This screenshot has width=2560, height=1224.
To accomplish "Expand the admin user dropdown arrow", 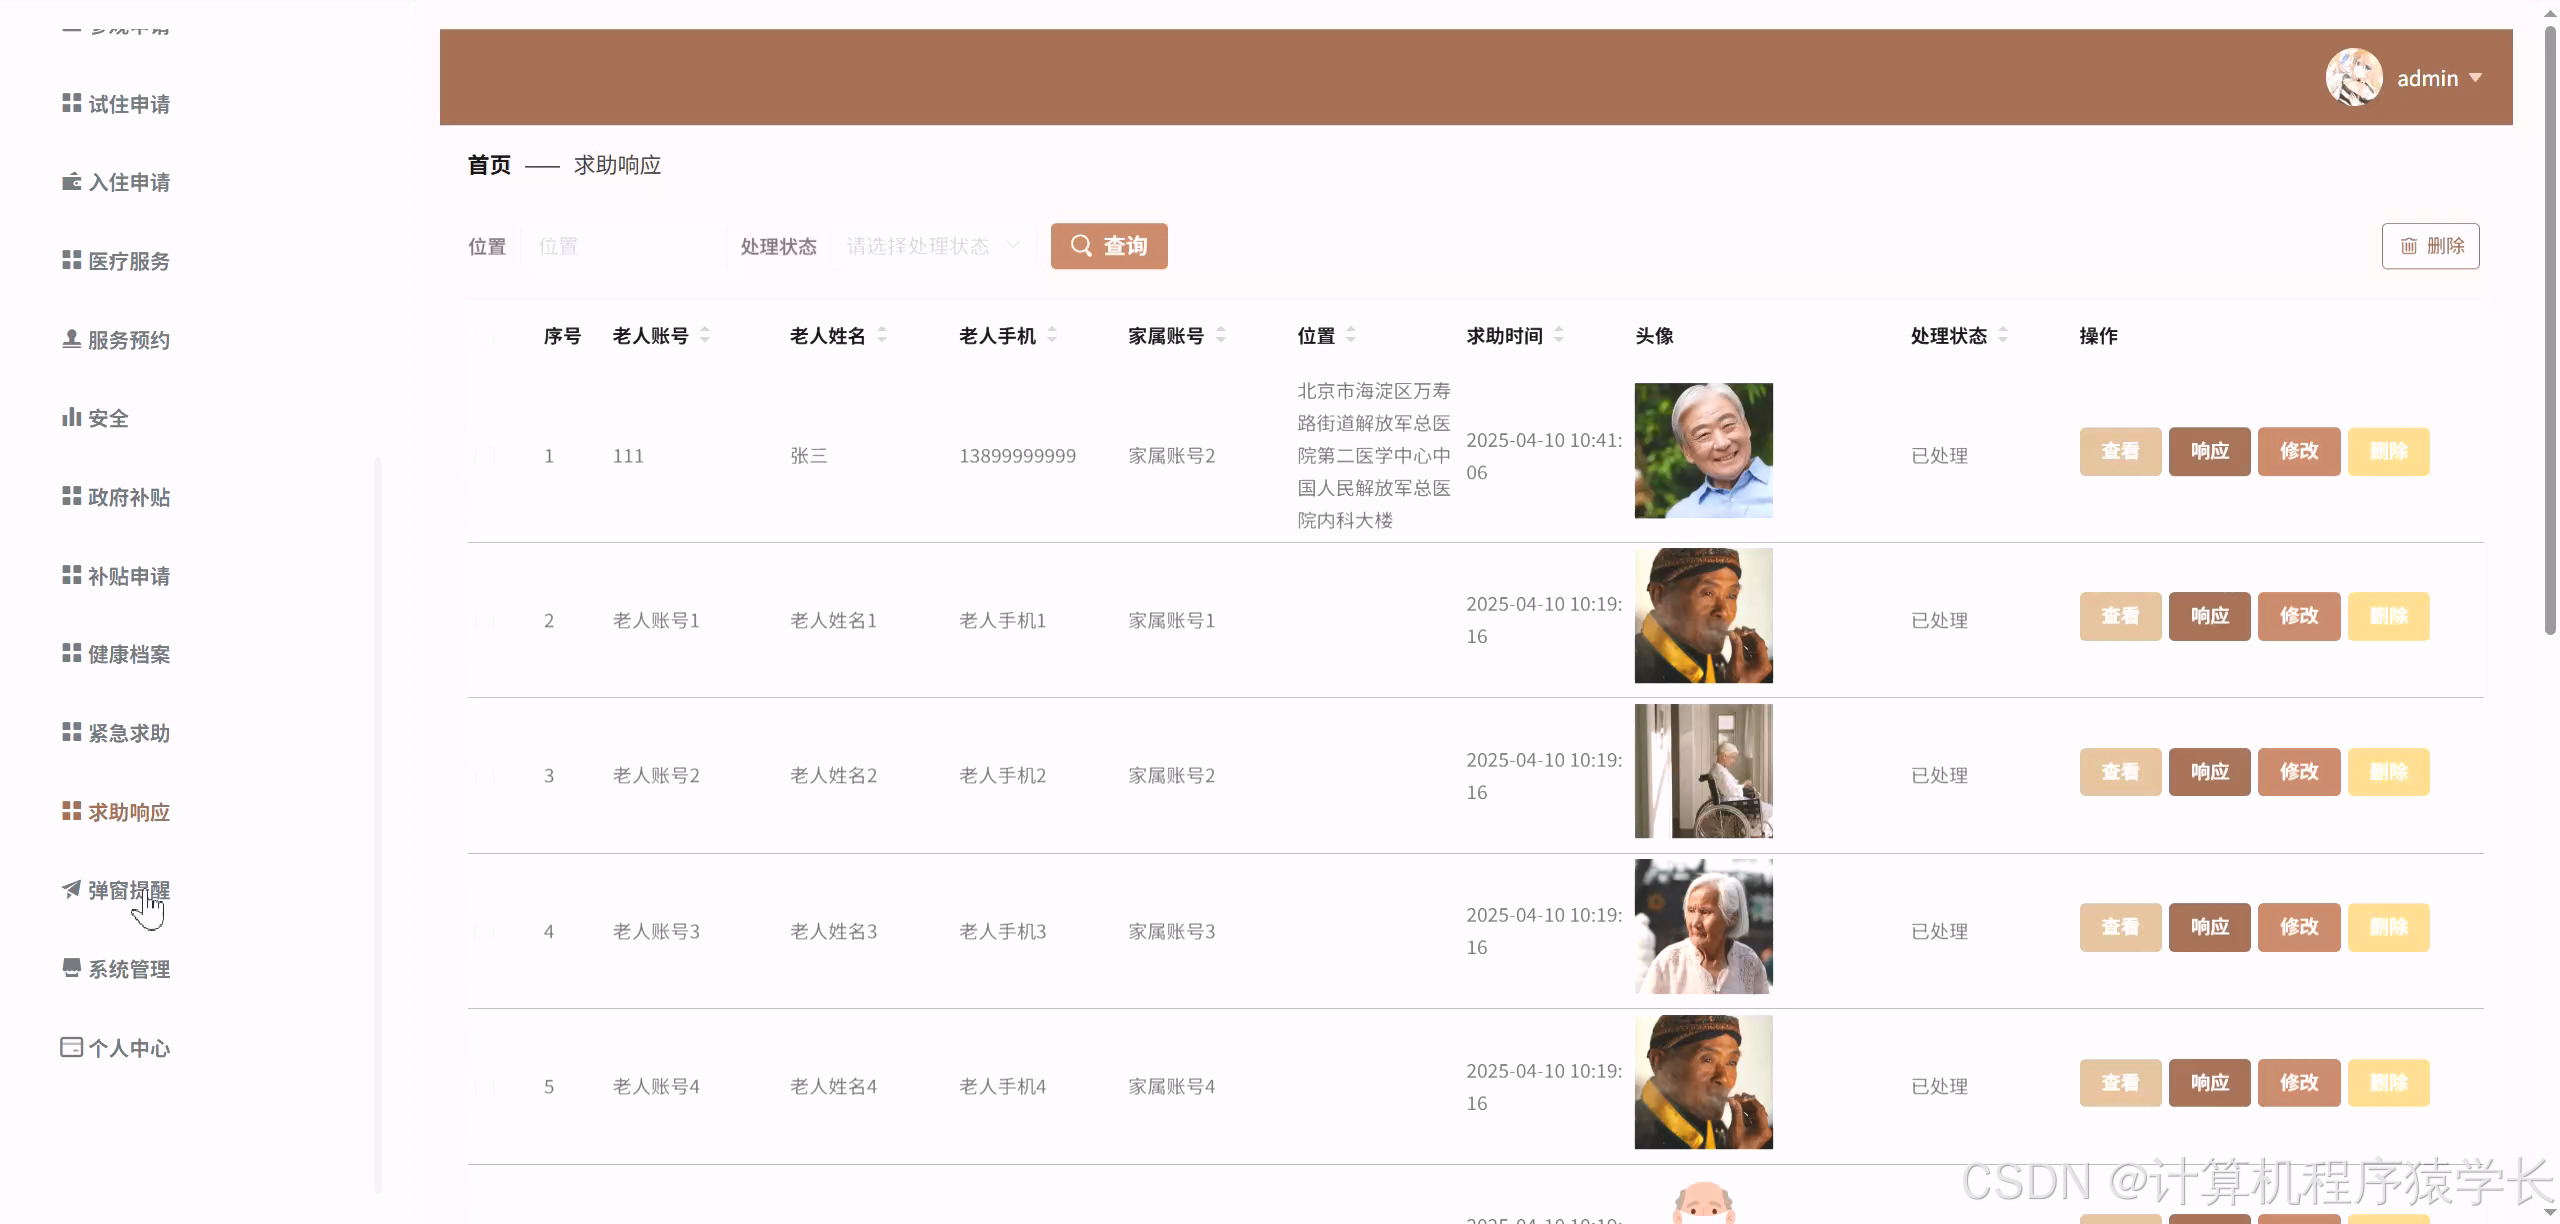I will [x=2475, y=78].
